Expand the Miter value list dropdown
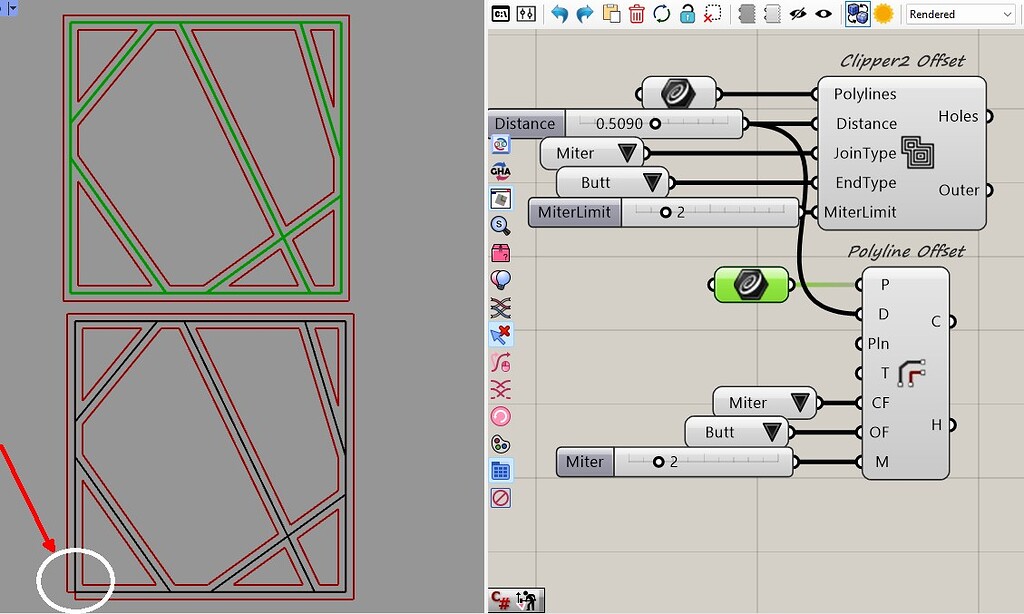This screenshot has height=614, width=1024. (626, 153)
